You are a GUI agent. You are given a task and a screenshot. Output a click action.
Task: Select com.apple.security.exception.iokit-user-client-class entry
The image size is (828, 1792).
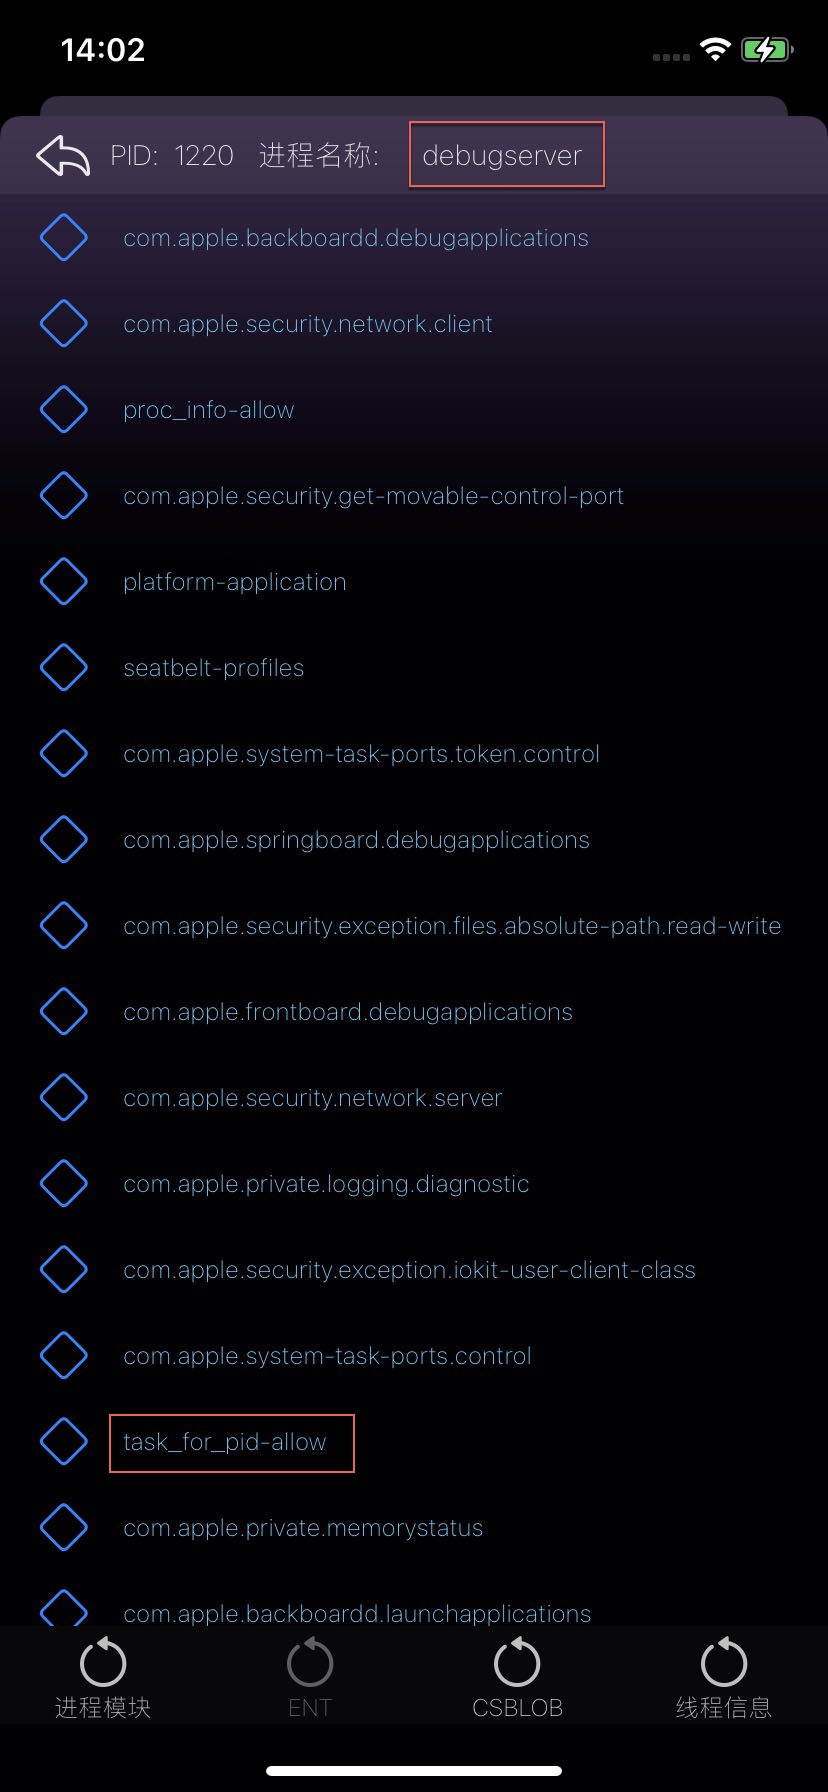pos(409,1270)
